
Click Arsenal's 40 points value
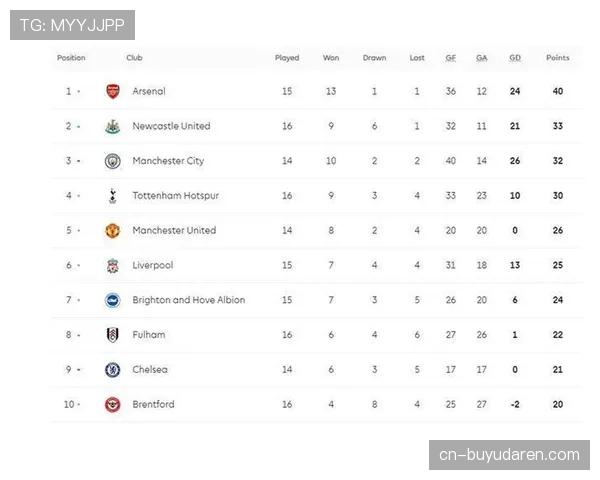click(557, 91)
